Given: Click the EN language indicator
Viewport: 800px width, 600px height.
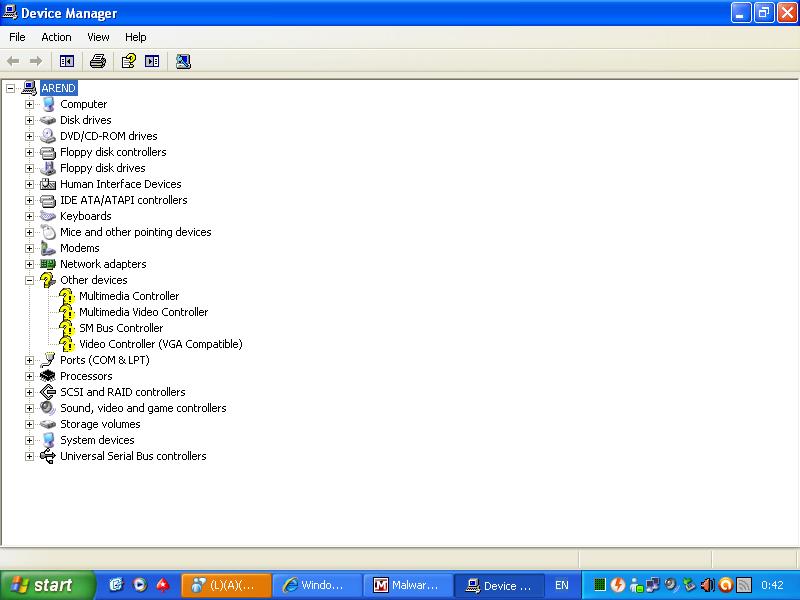Looking at the screenshot, I should [x=562, y=585].
